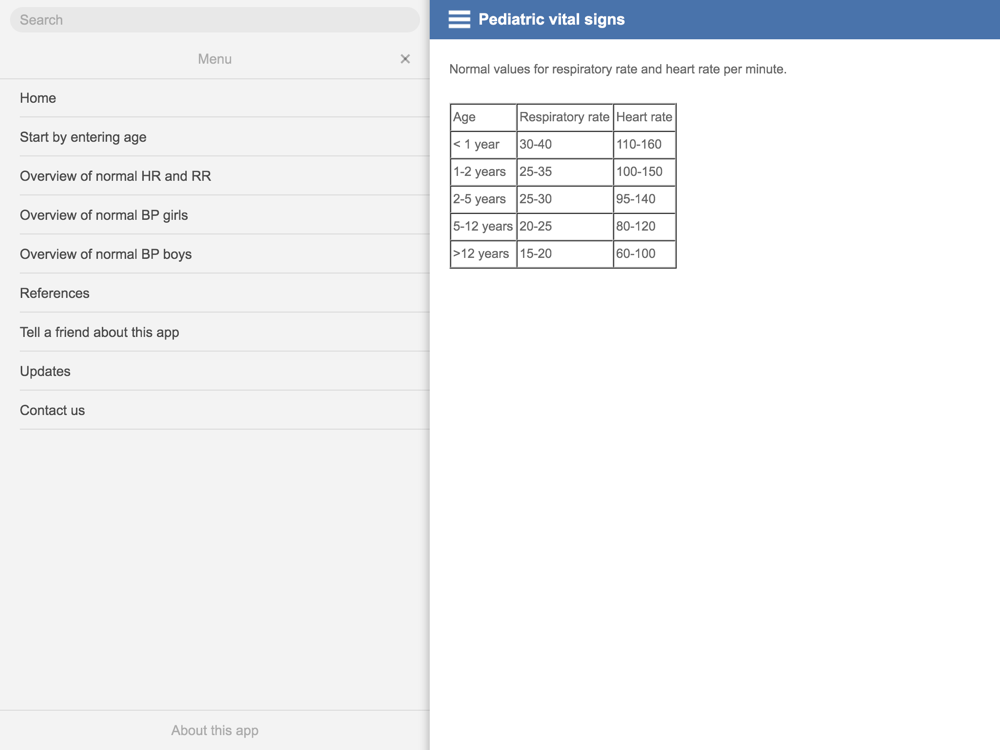Click the Menu heading label

pos(215,59)
